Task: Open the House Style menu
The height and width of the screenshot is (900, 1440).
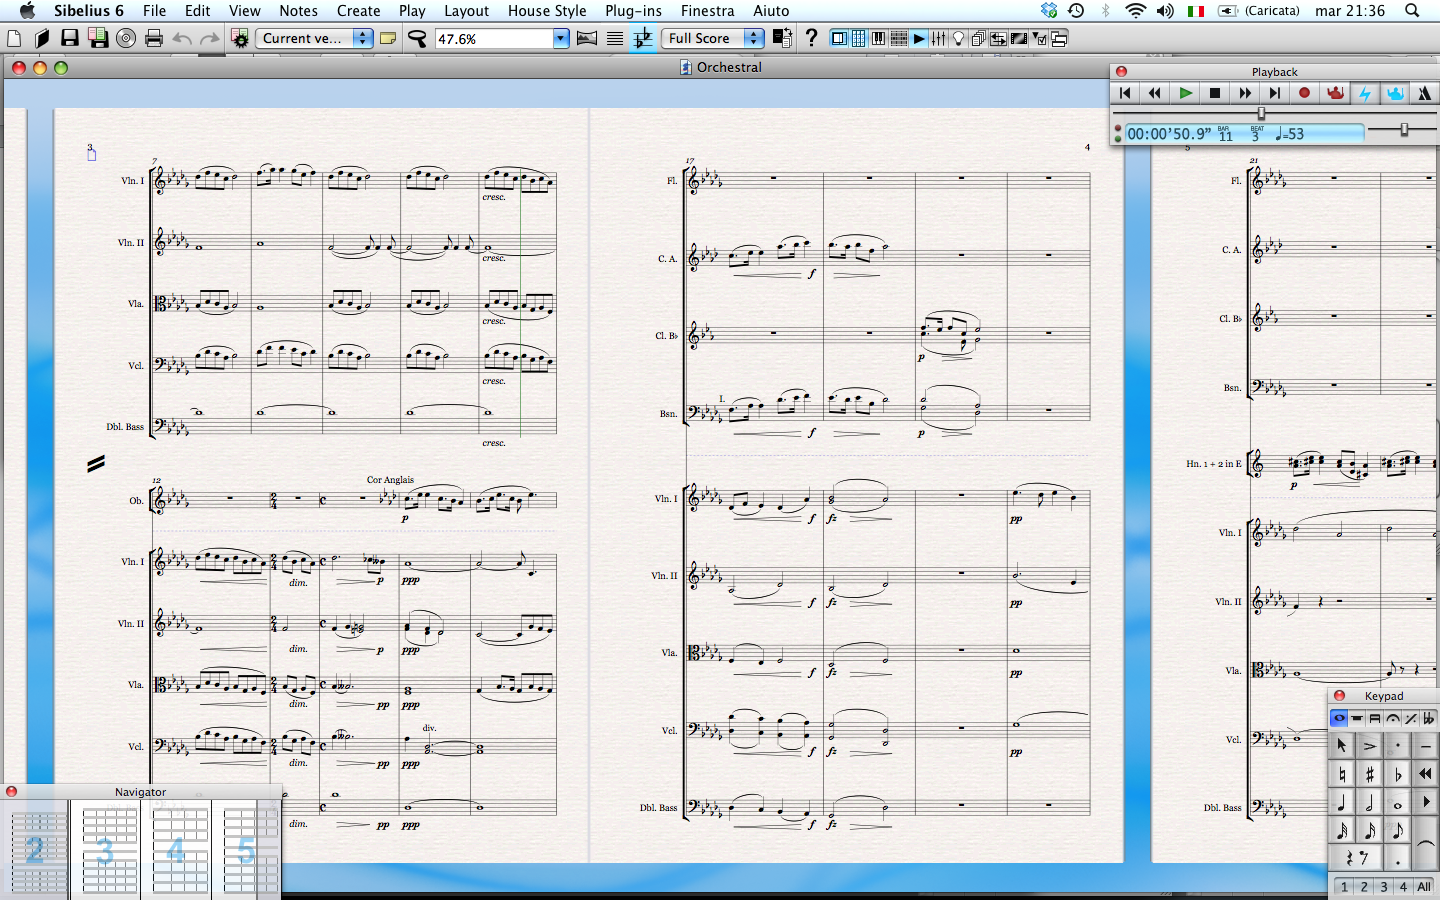Action: coord(546,11)
